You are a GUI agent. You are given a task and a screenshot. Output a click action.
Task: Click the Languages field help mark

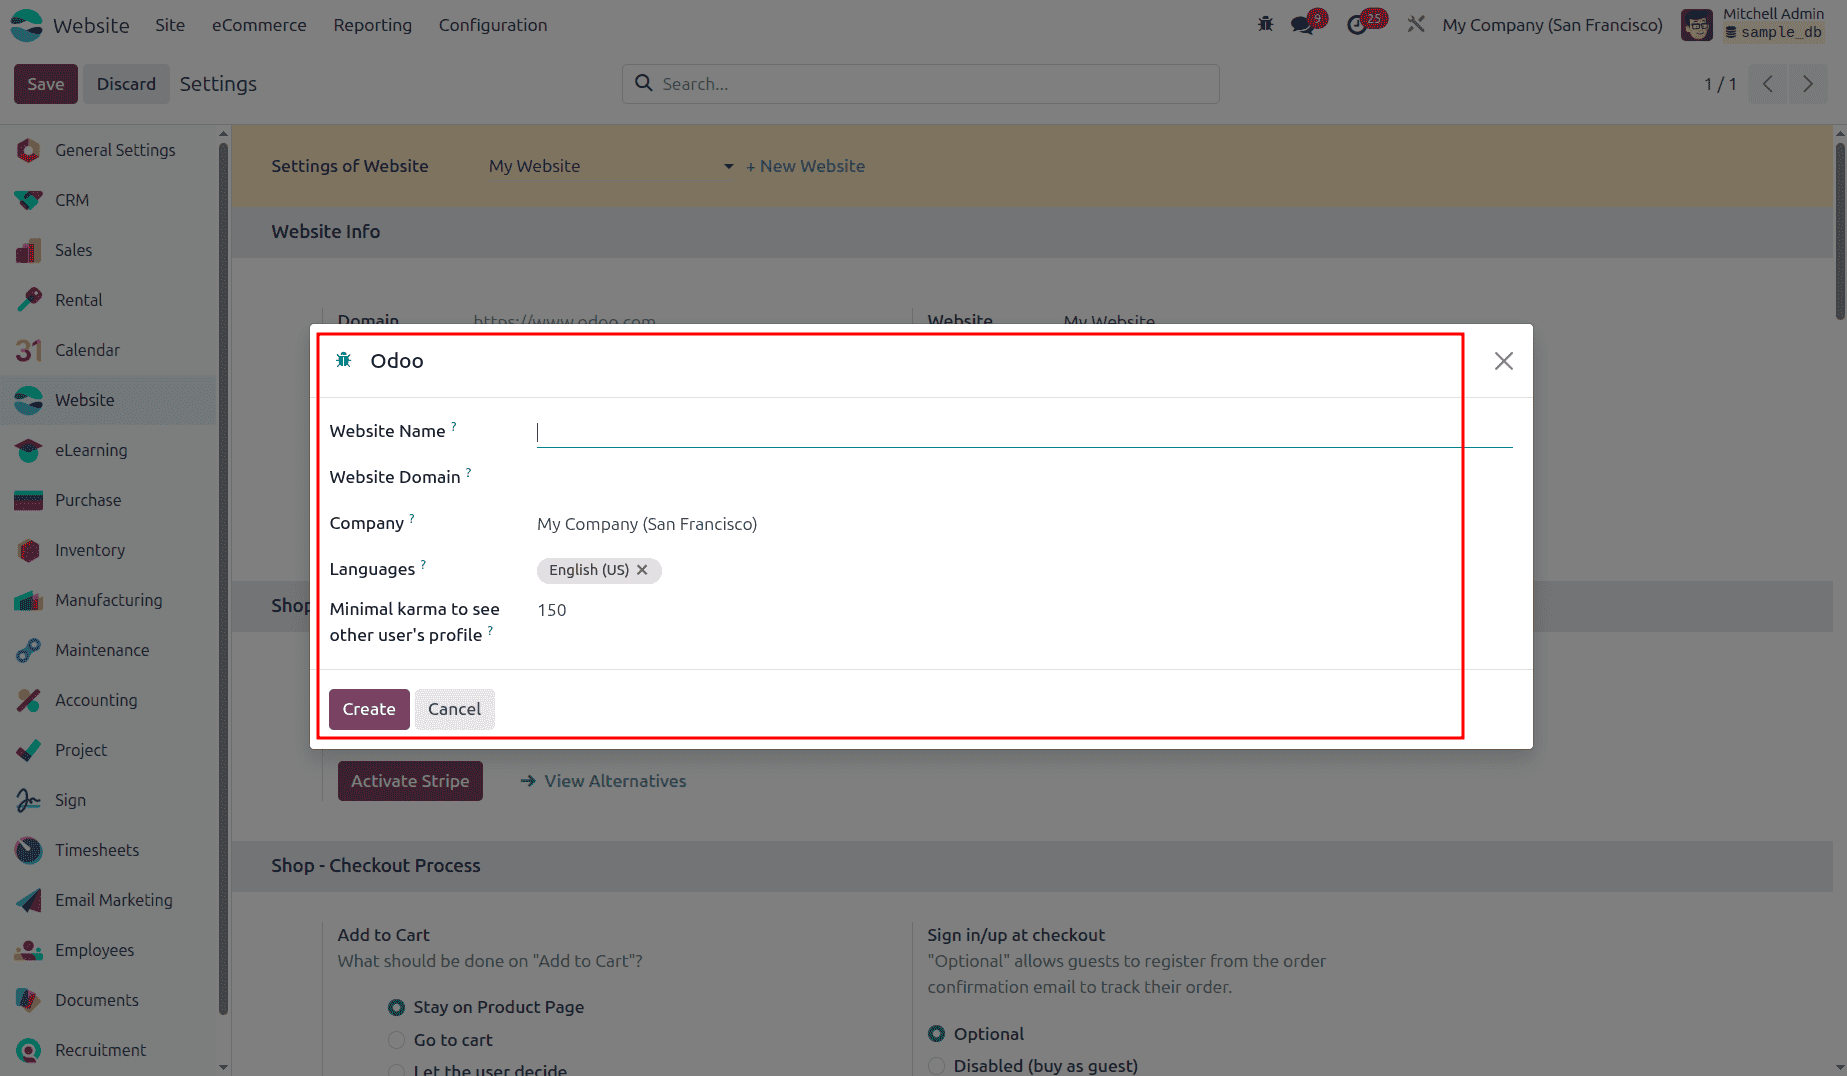pyautogui.click(x=423, y=564)
